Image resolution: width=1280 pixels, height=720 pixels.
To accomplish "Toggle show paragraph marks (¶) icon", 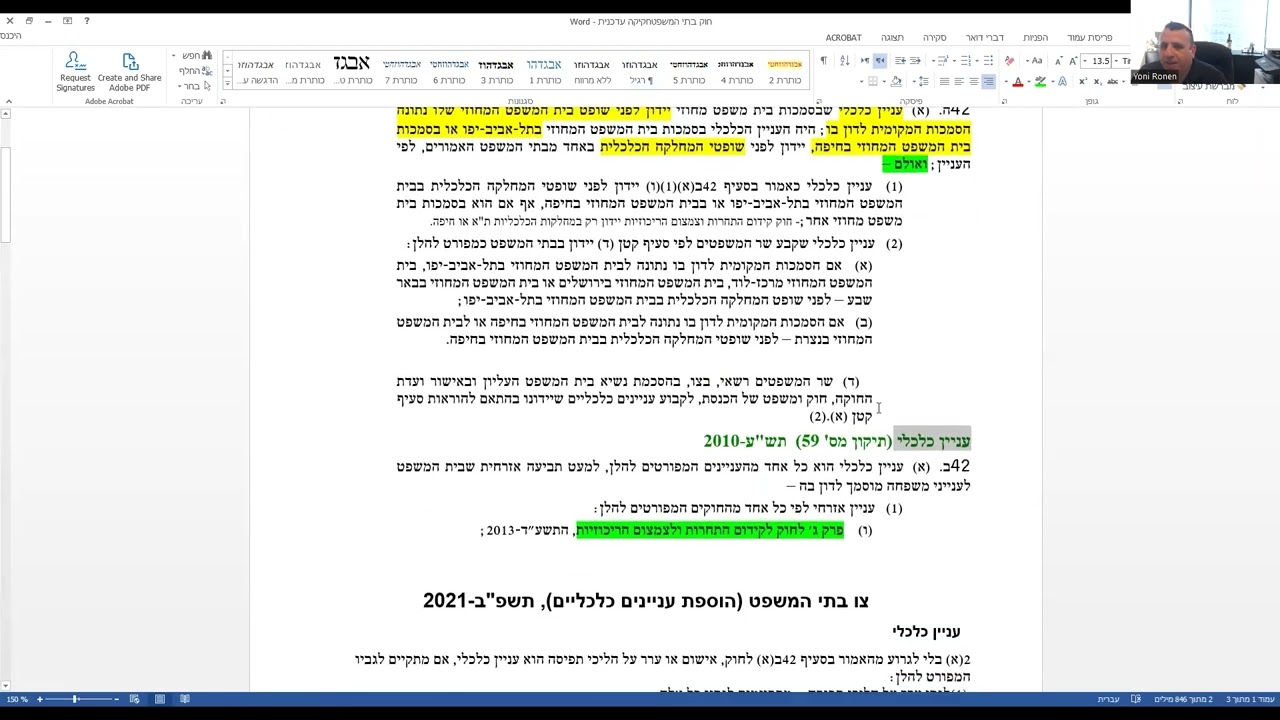I will 824,61.
